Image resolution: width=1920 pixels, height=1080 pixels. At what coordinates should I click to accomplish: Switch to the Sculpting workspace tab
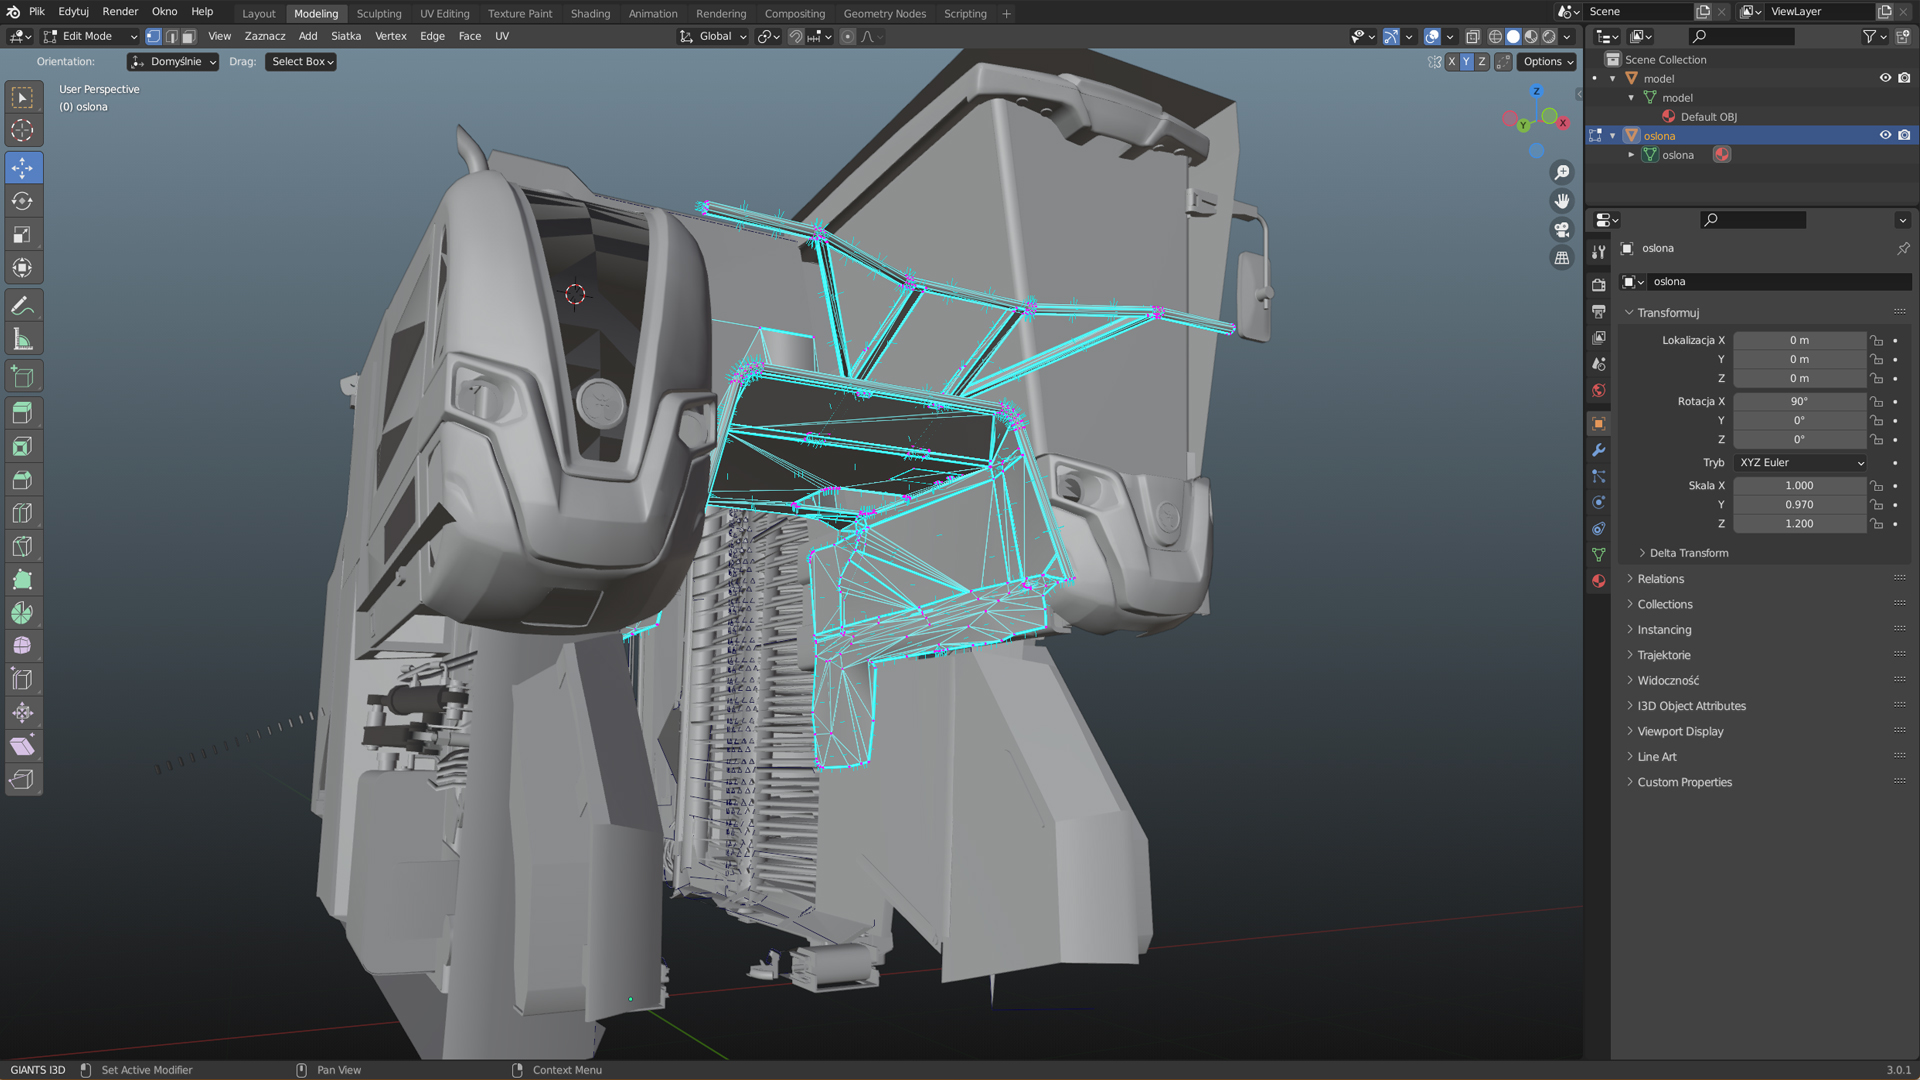(x=378, y=13)
